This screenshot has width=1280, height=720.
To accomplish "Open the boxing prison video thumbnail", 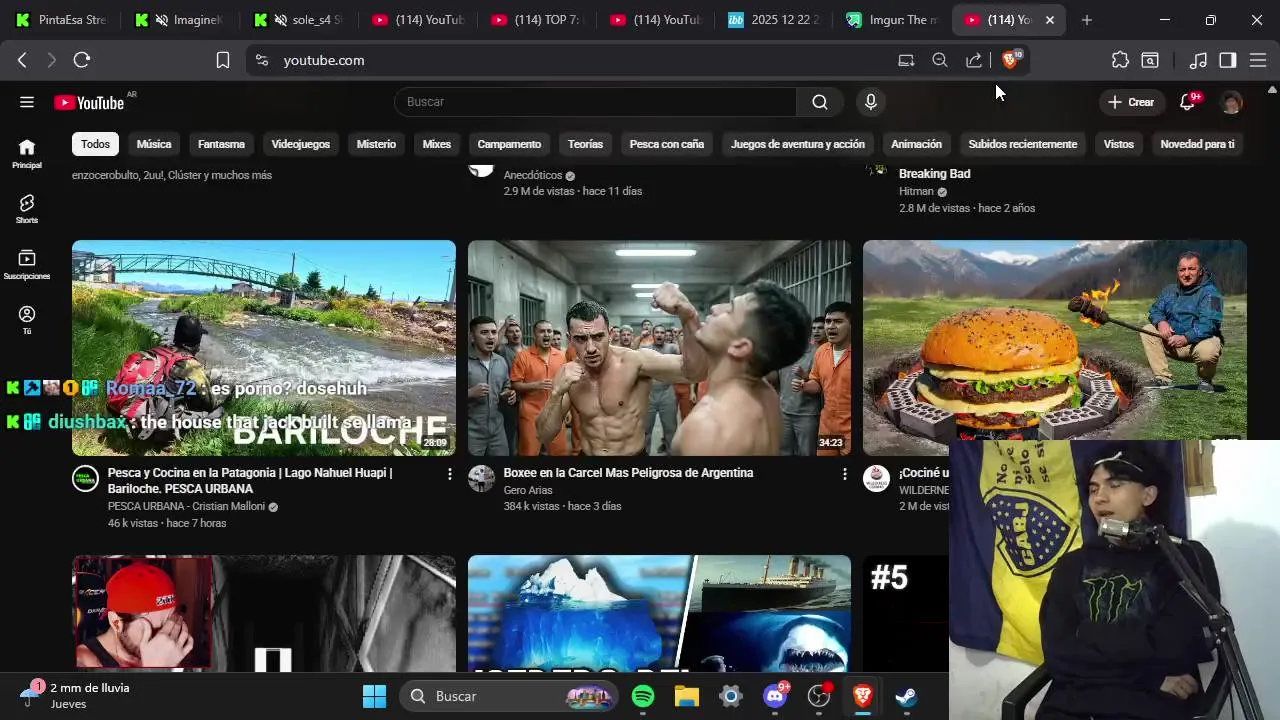I will [659, 348].
